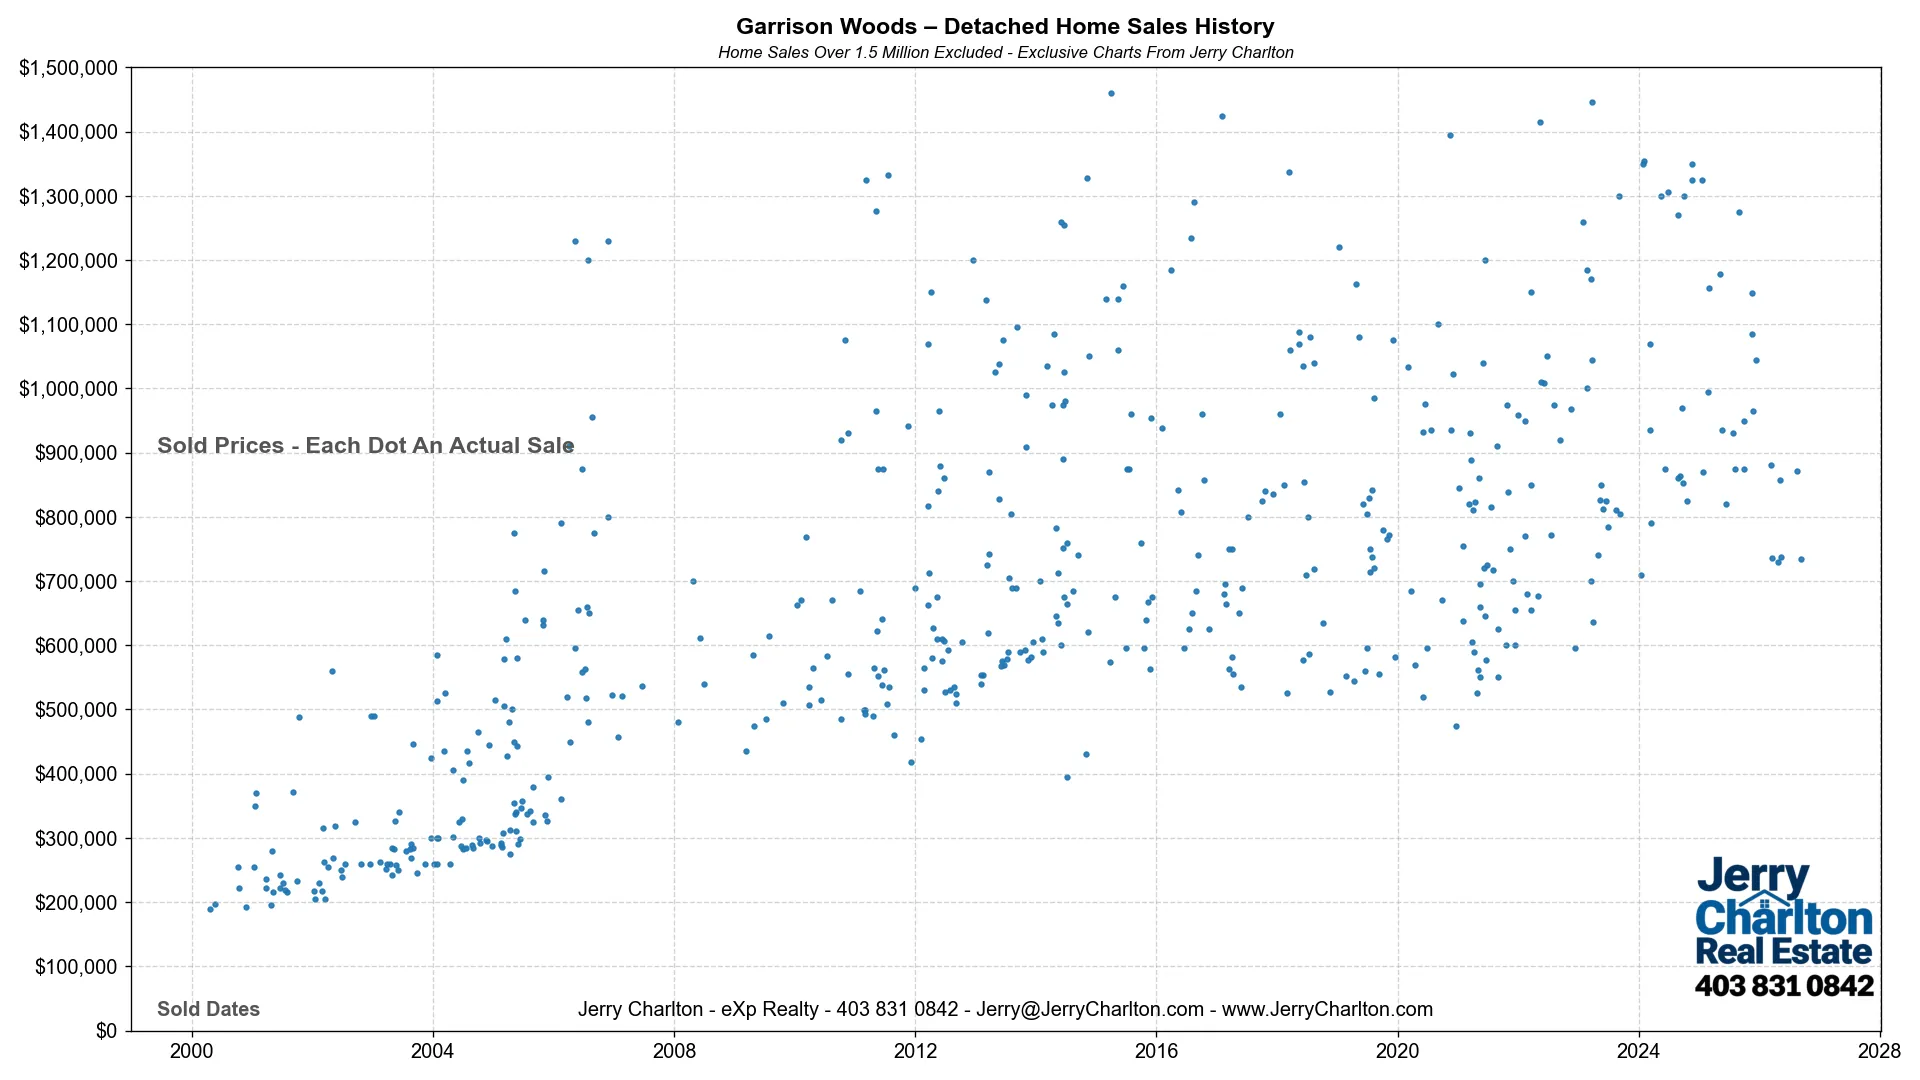Click the Sold Dates label
Screen dimensions: 1920x1080
(x=208, y=1009)
